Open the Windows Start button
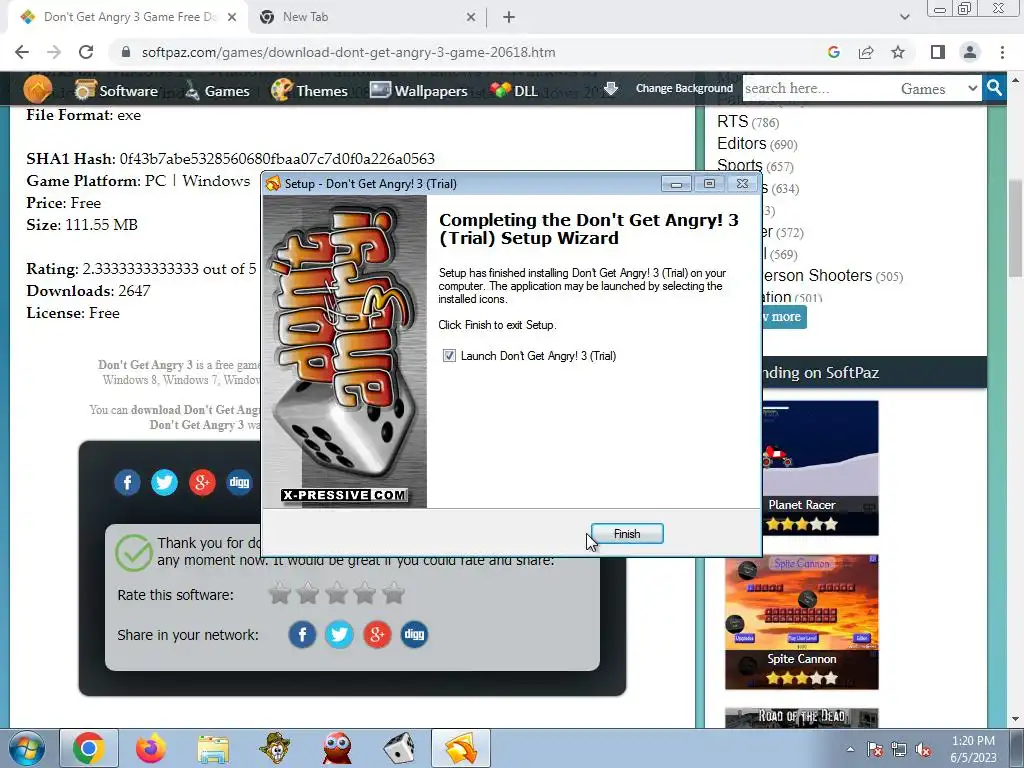The image size is (1024, 768). [27, 748]
